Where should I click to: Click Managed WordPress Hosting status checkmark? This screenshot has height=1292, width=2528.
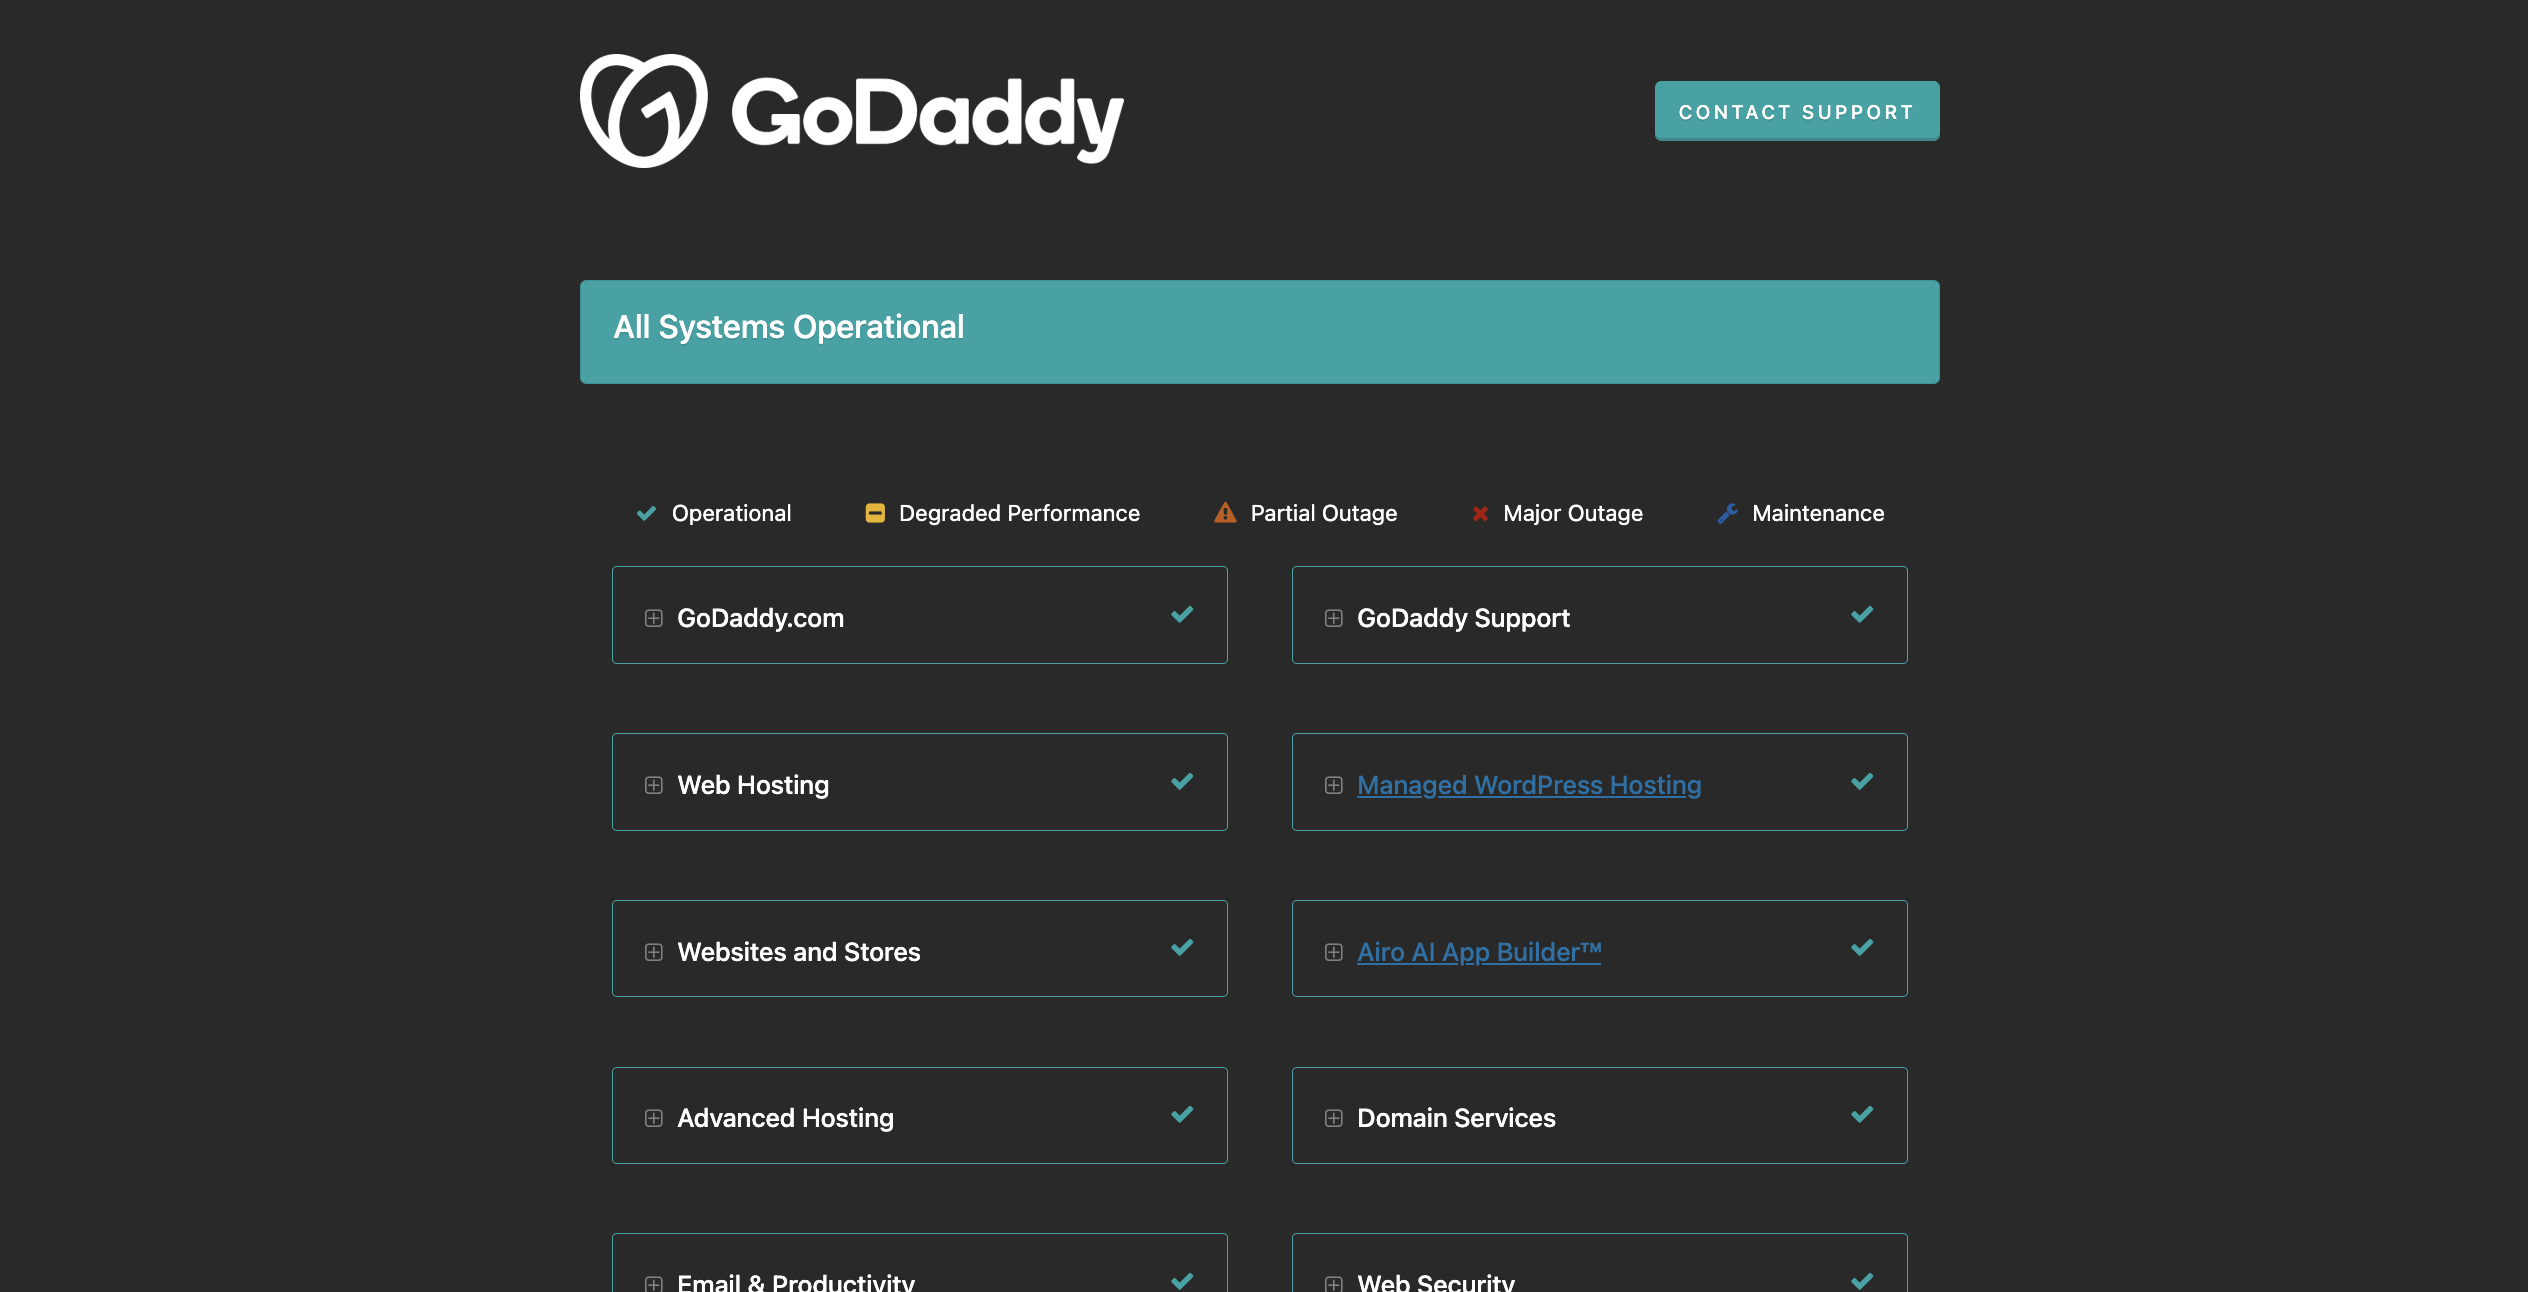tap(1862, 781)
